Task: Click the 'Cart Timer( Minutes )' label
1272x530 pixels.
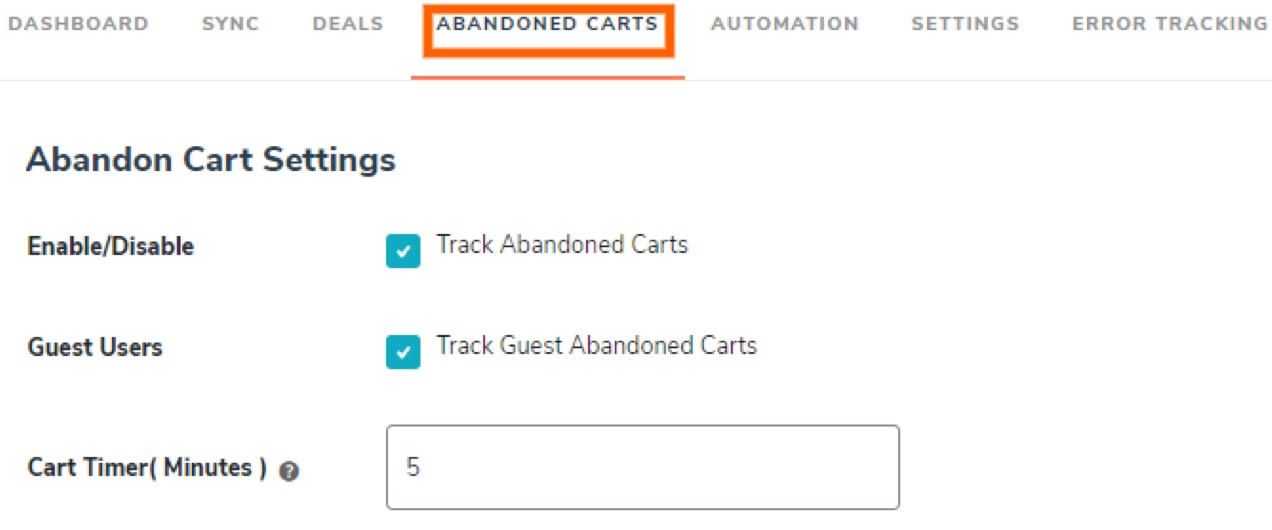Action: [x=147, y=468]
